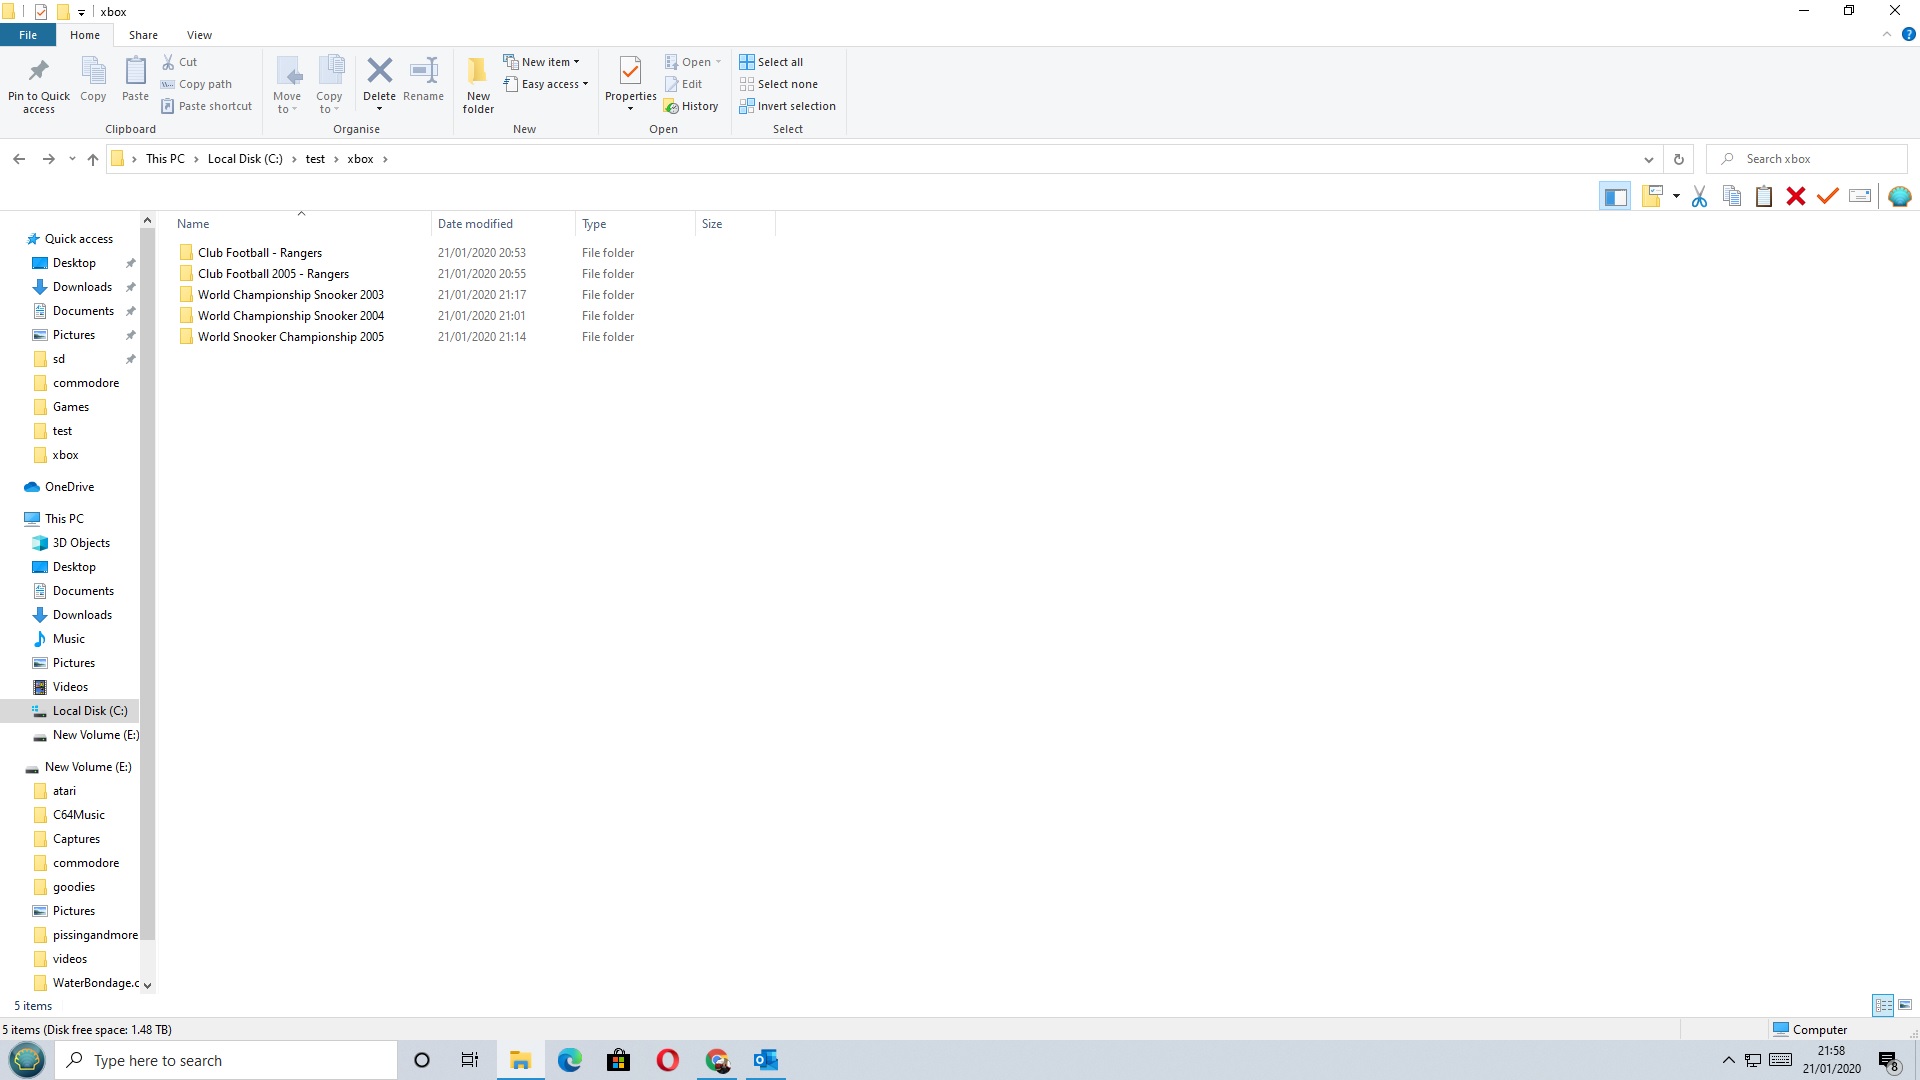The width and height of the screenshot is (1920, 1080).
Task: Click Select all
Action: [x=771, y=62]
